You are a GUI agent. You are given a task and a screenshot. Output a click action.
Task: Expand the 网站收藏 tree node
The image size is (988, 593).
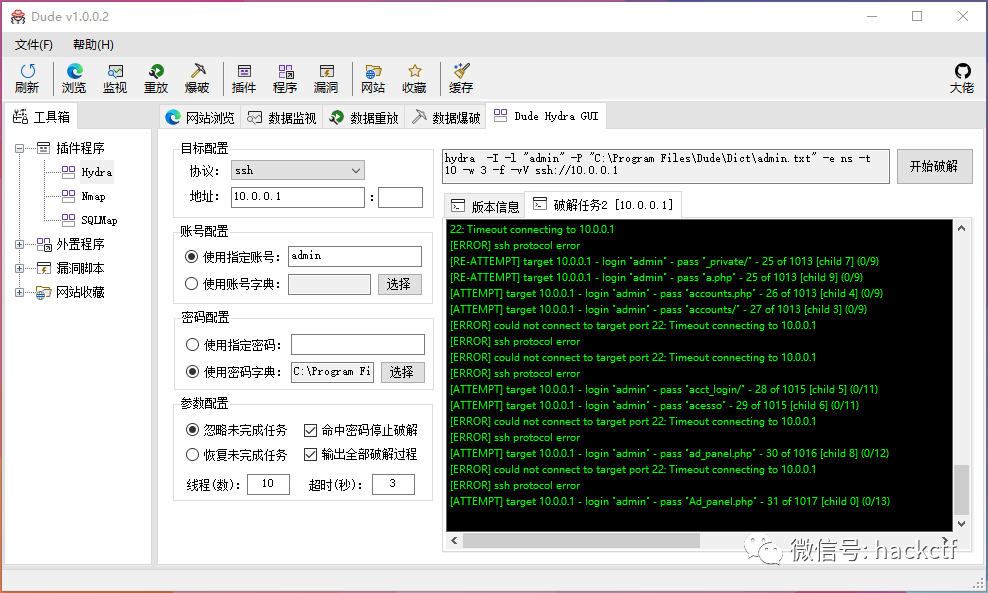(20, 292)
